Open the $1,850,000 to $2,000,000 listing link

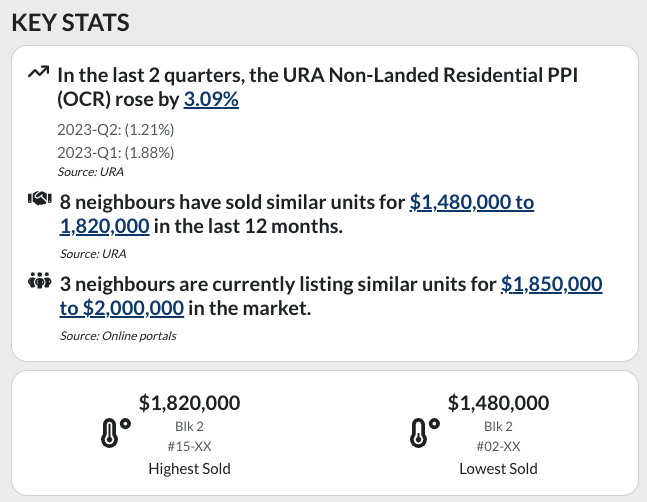tap(331, 296)
